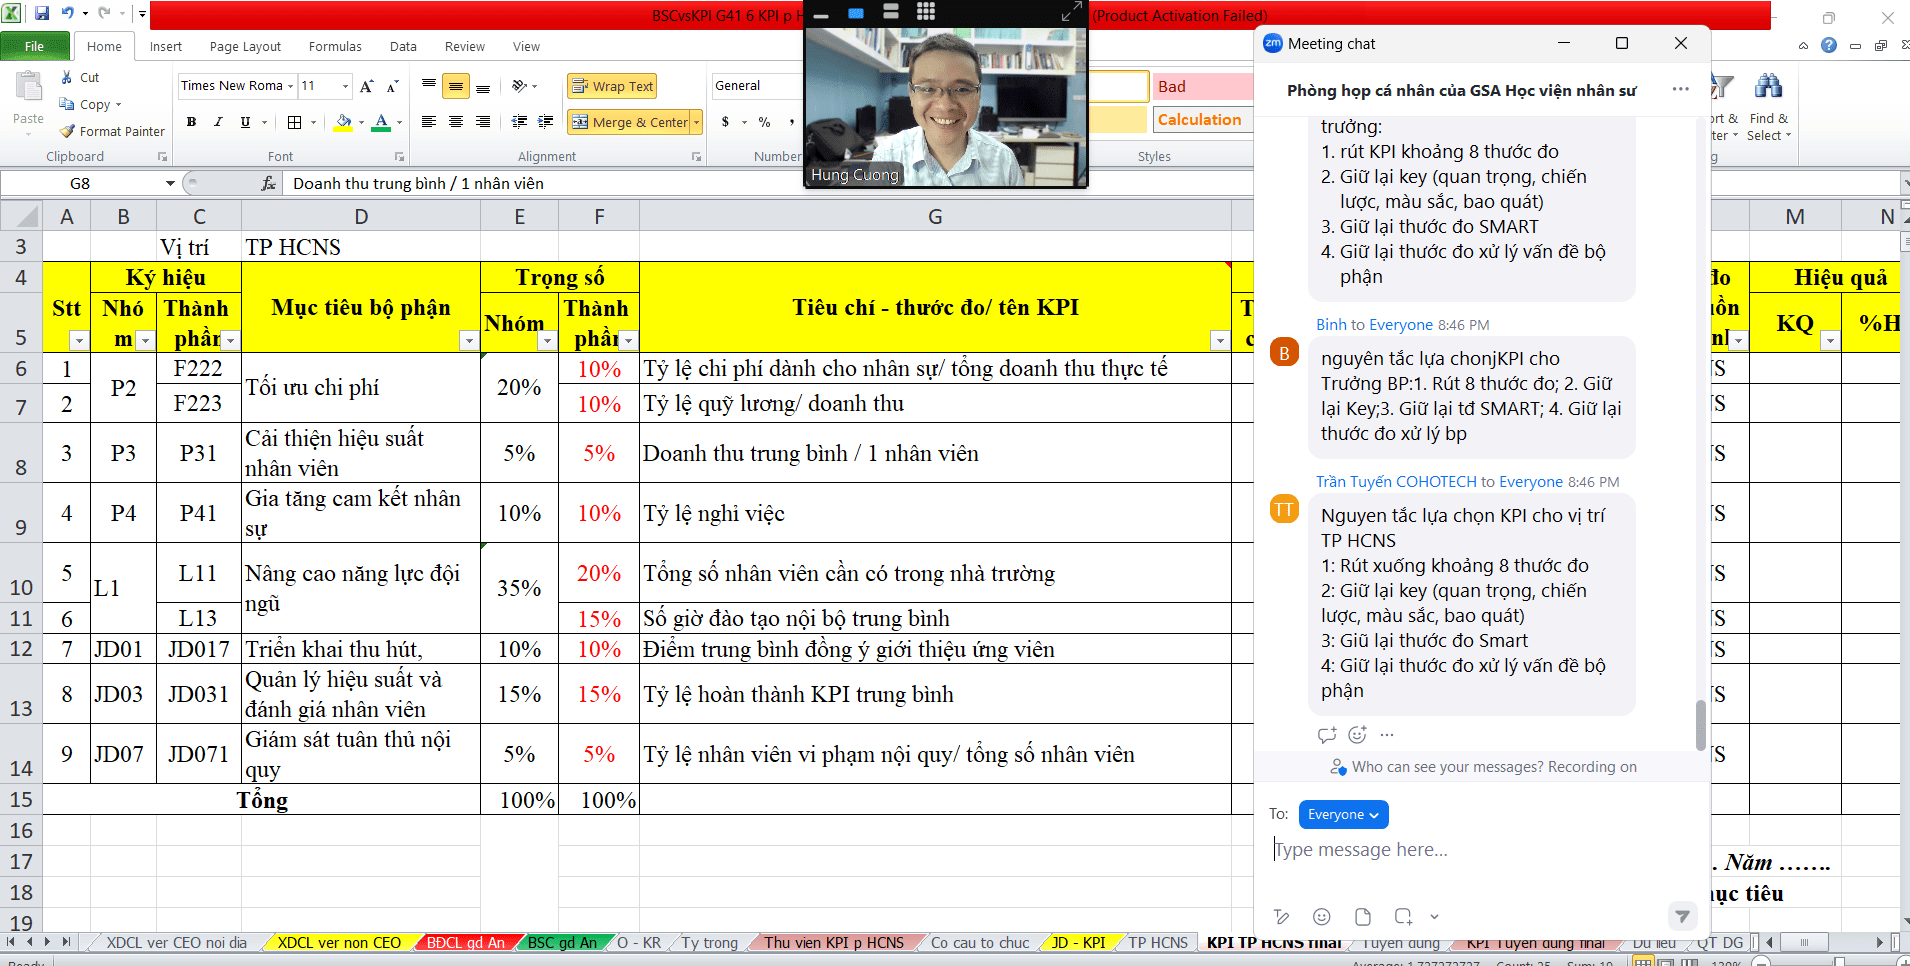Open filter dropdown on Mục tiêu bộ phận
The image size is (1910, 966).
coord(469,341)
